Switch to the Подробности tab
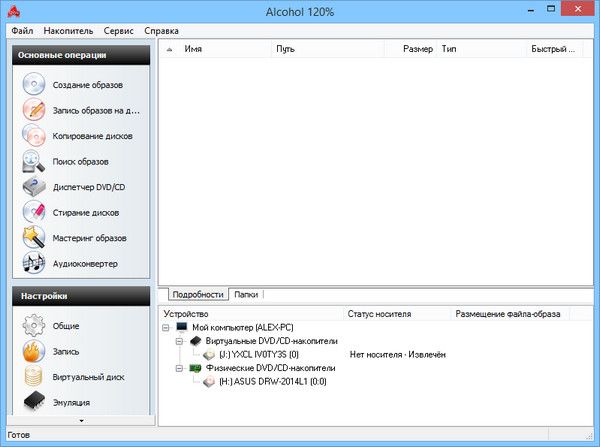Viewport: 600px width, 447px height. tap(197, 295)
